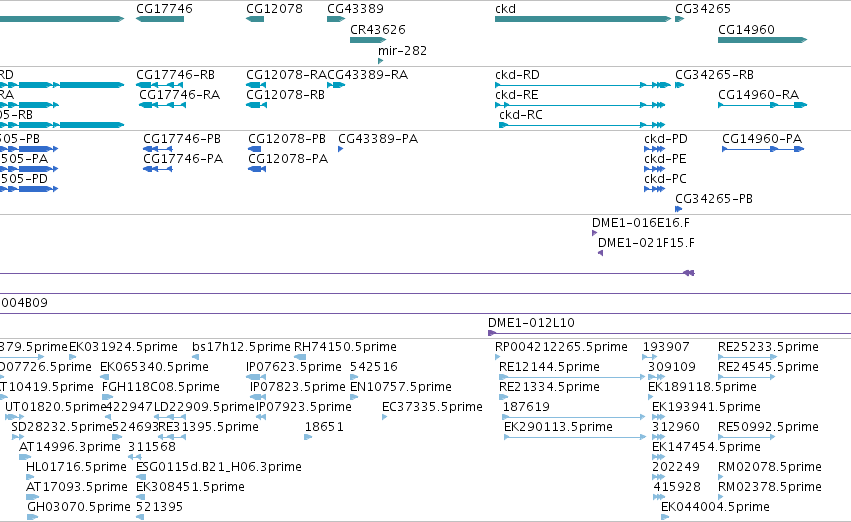Click the ckd-RD transcript label
The width and height of the screenshot is (851, 522).
pyautogui.click(x=517, y=74)
